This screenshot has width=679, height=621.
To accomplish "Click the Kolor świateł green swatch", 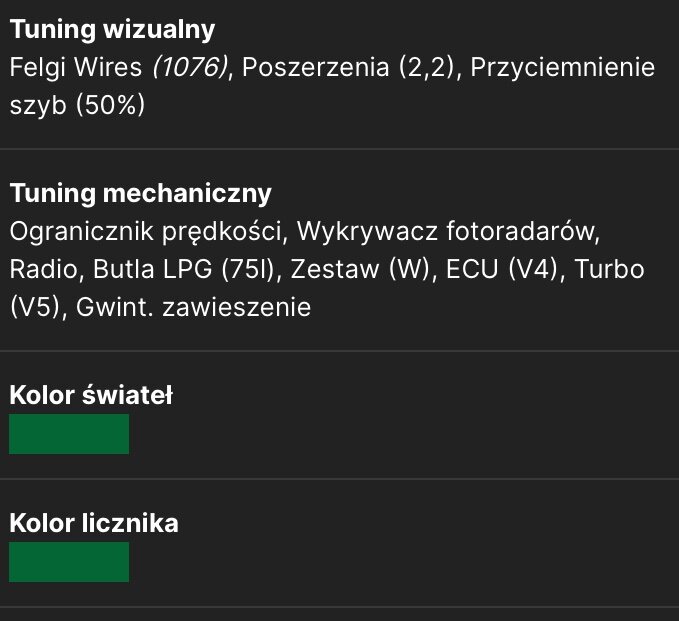I will 69,434.
